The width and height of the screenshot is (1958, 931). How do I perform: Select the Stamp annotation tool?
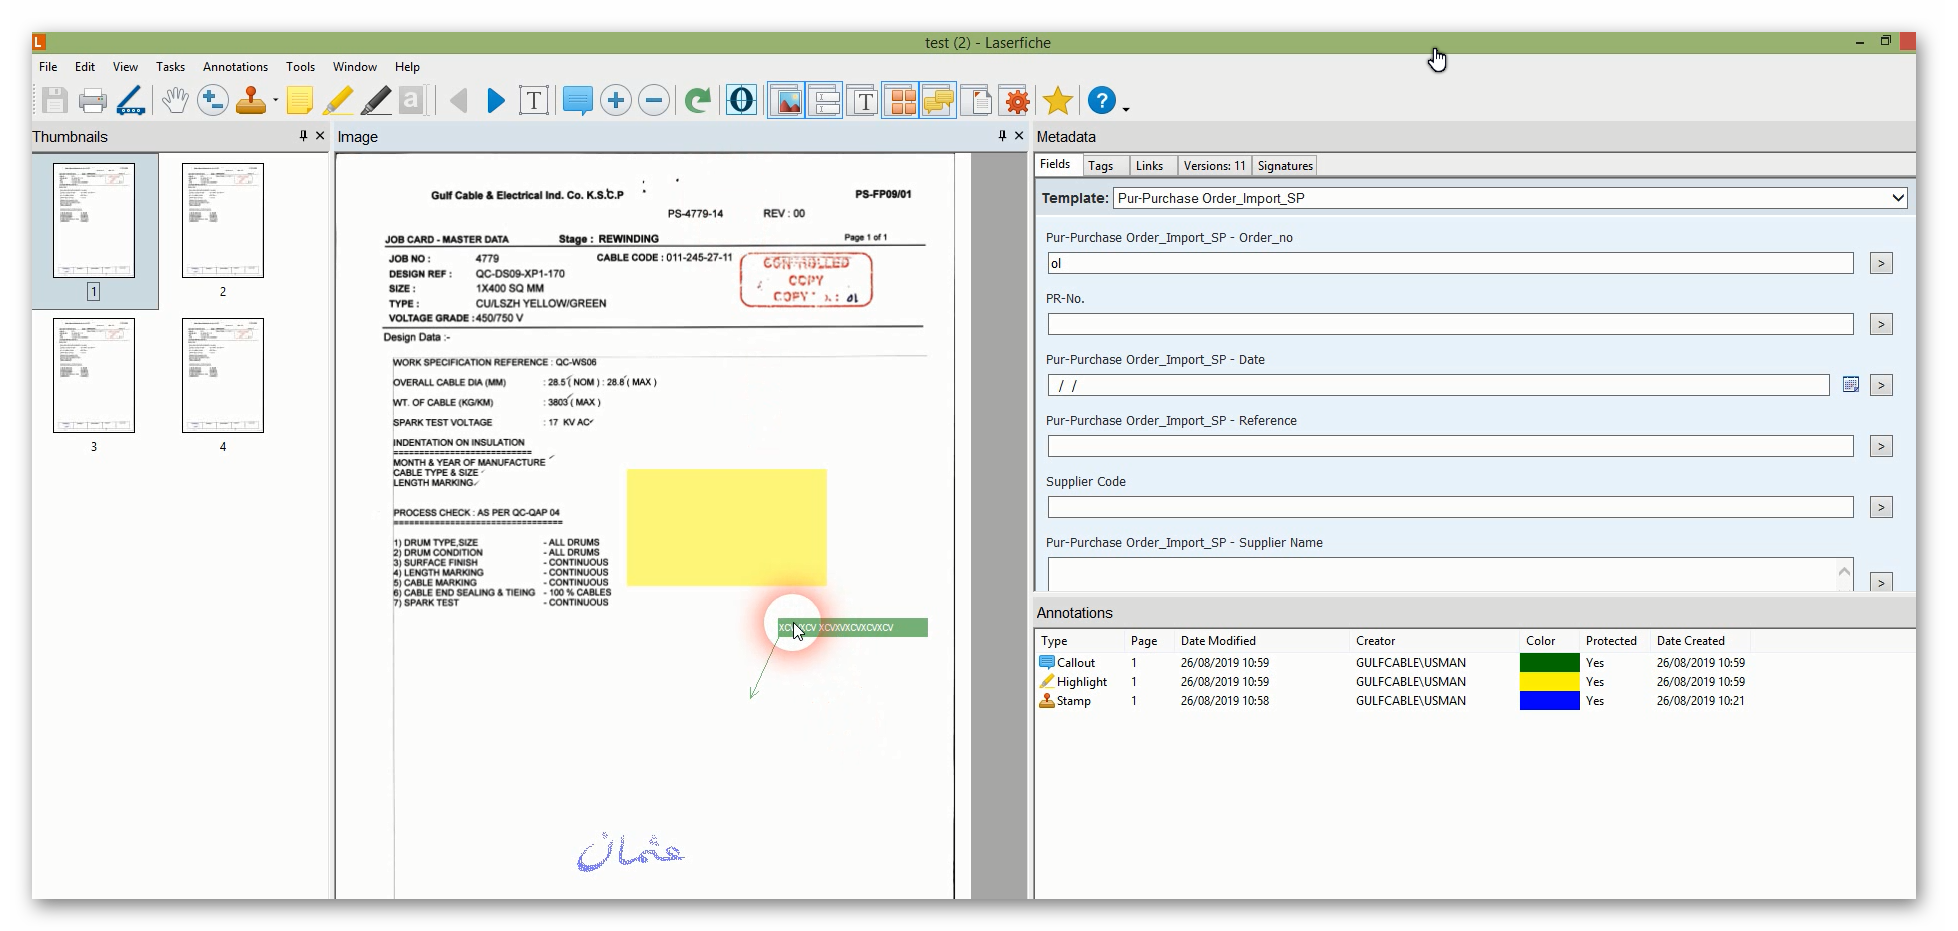coord(251,101)
